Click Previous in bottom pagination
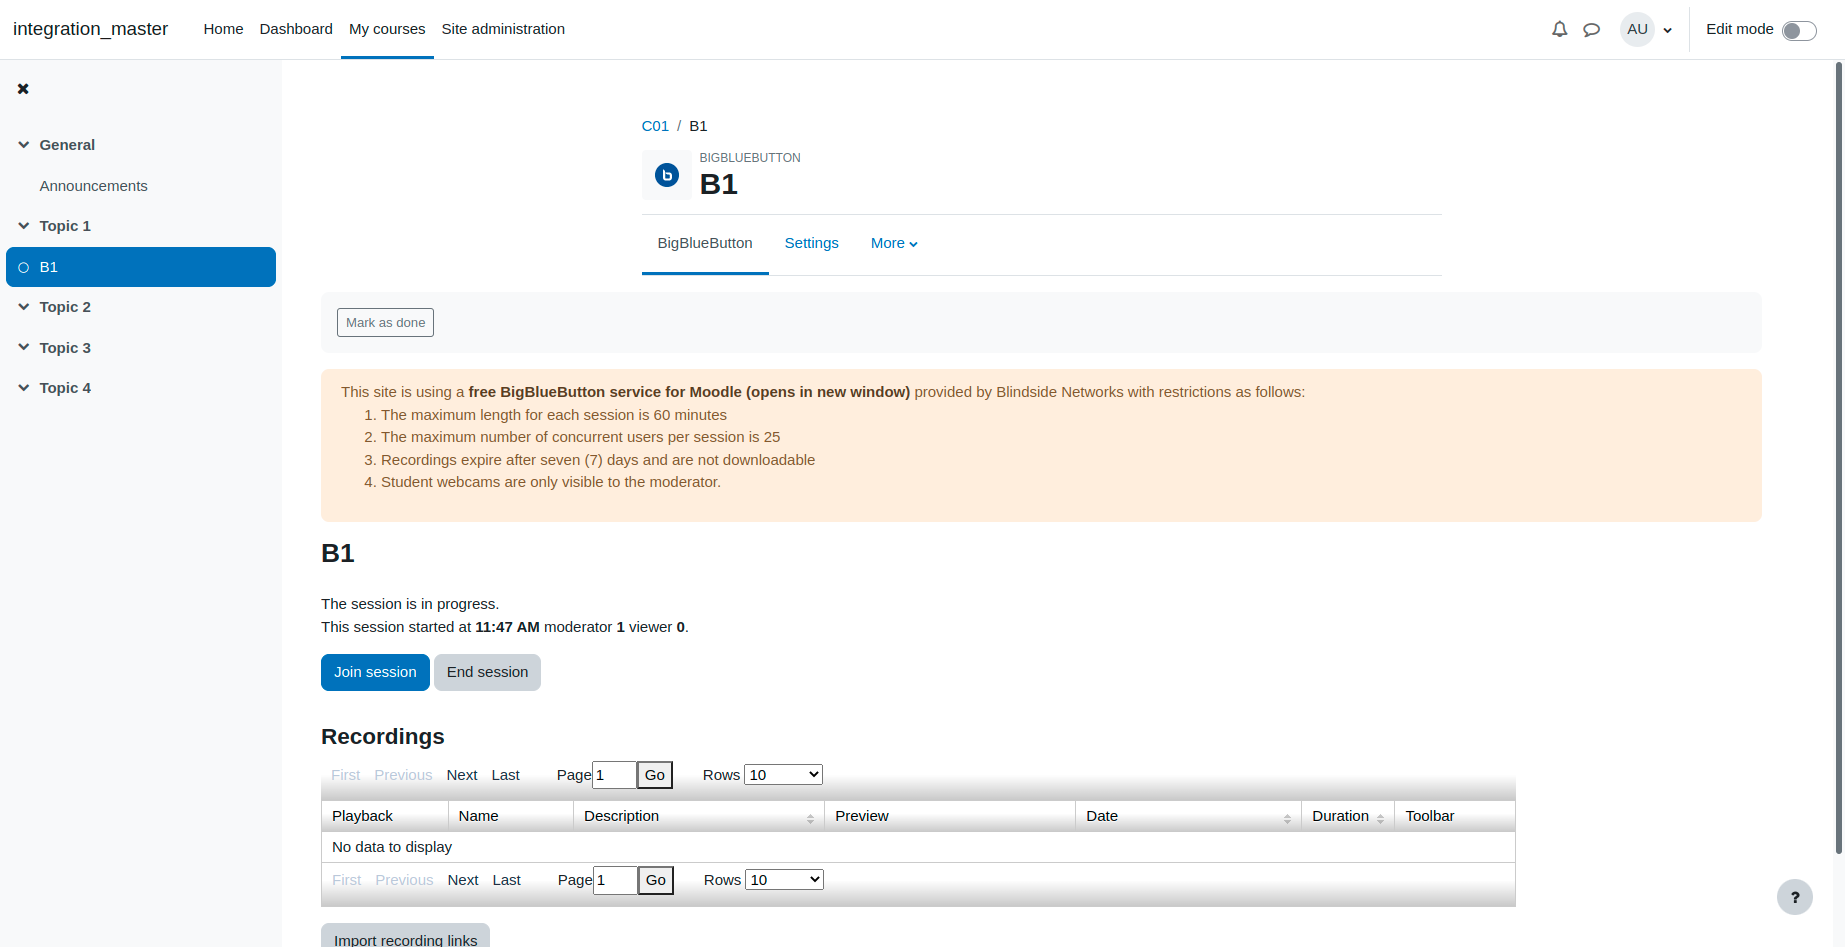 pyautogui.click(x=405, y=880)
